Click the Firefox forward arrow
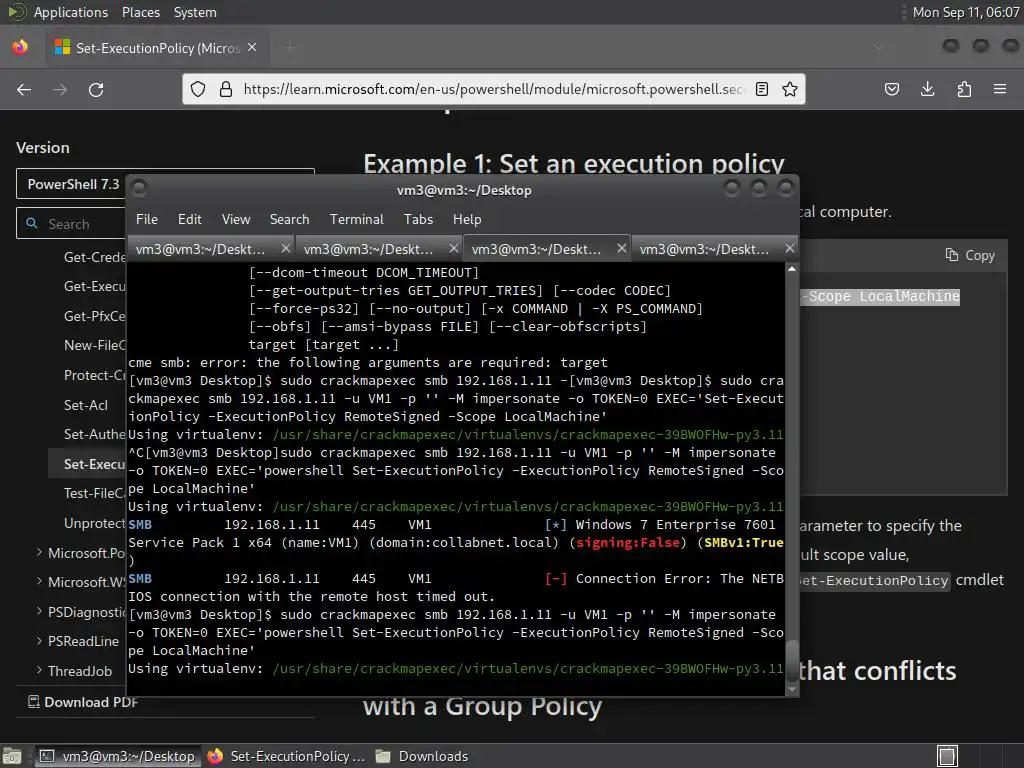Image resolution: width=1024 pixels, height=768 pixels. coord(60,89)
